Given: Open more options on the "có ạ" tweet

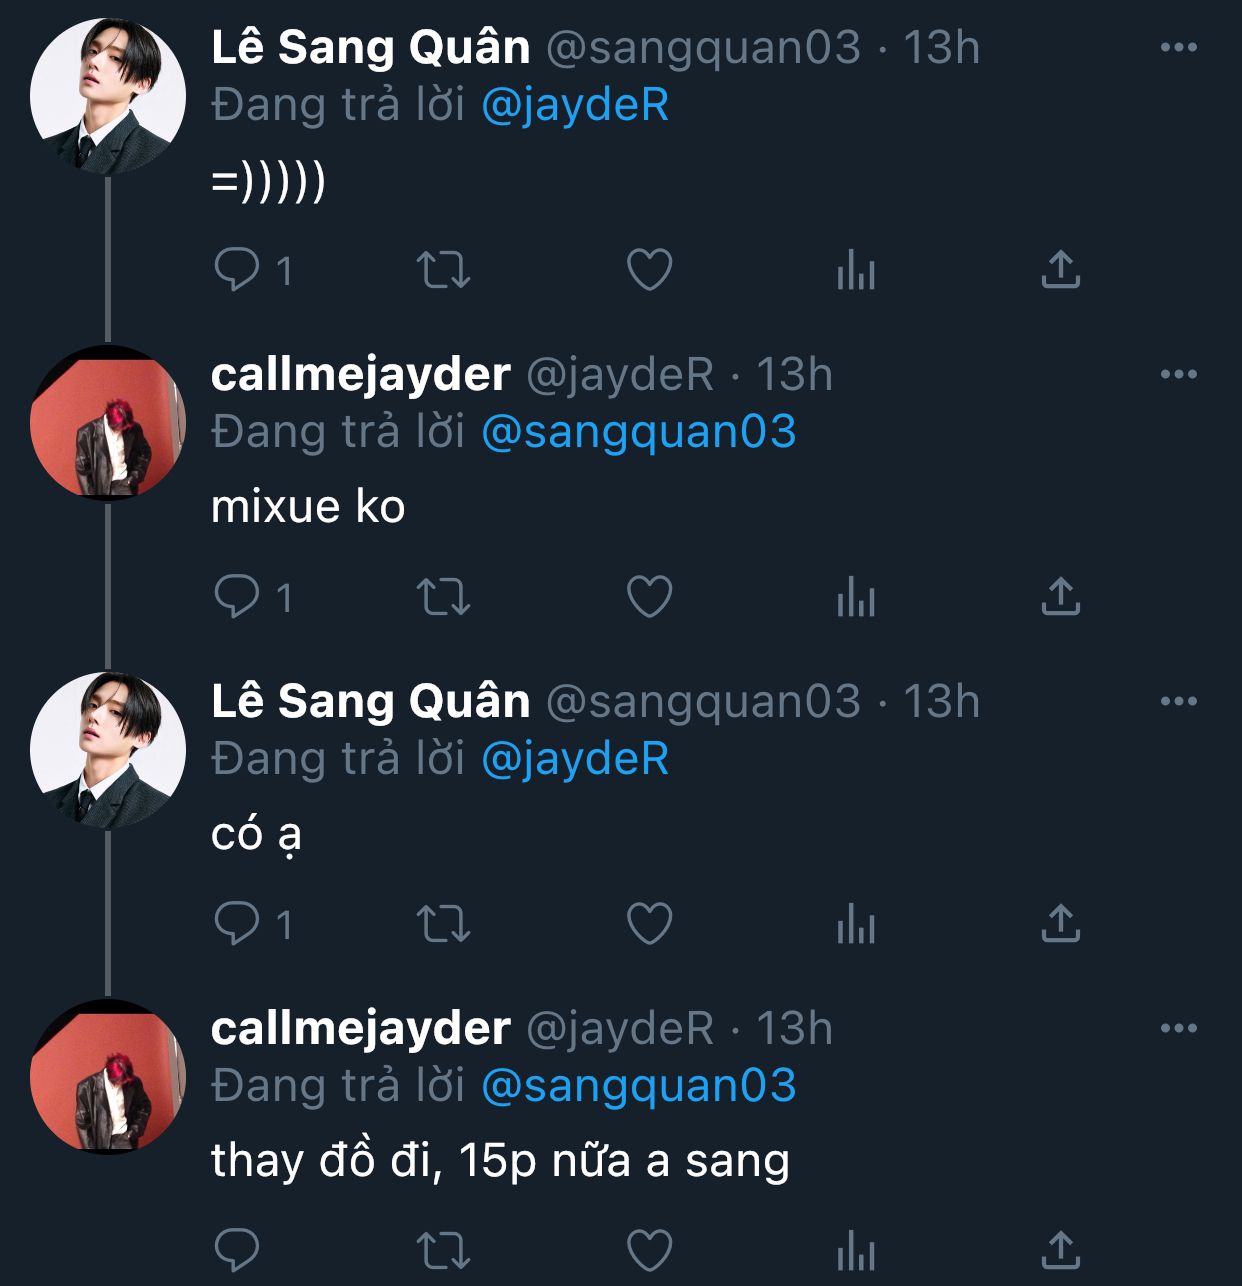Looking at the screenshot, I should point(1178,701).
